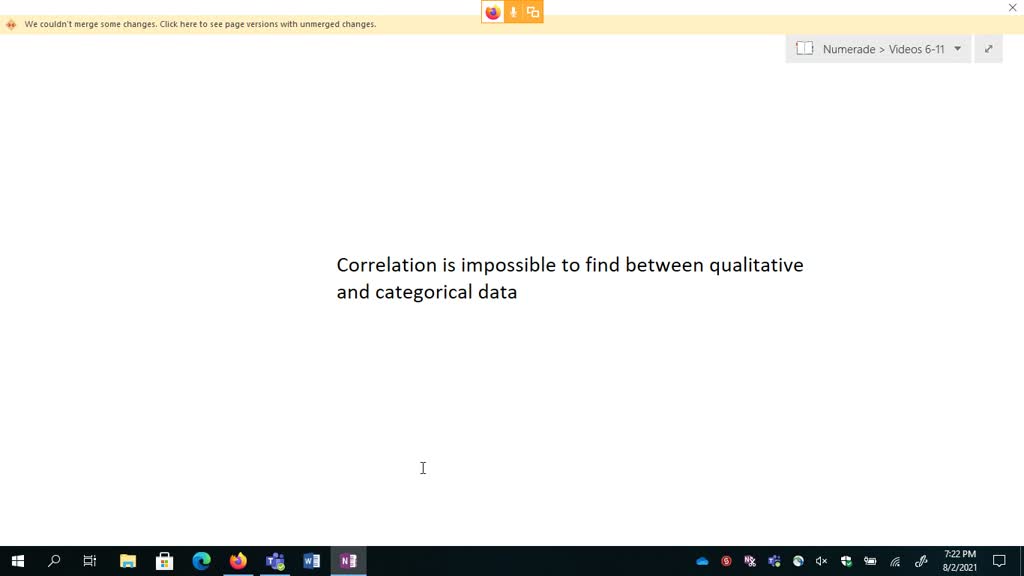Open the Action Center
This screenshot has width=1024, height=576.
(999, 561)
